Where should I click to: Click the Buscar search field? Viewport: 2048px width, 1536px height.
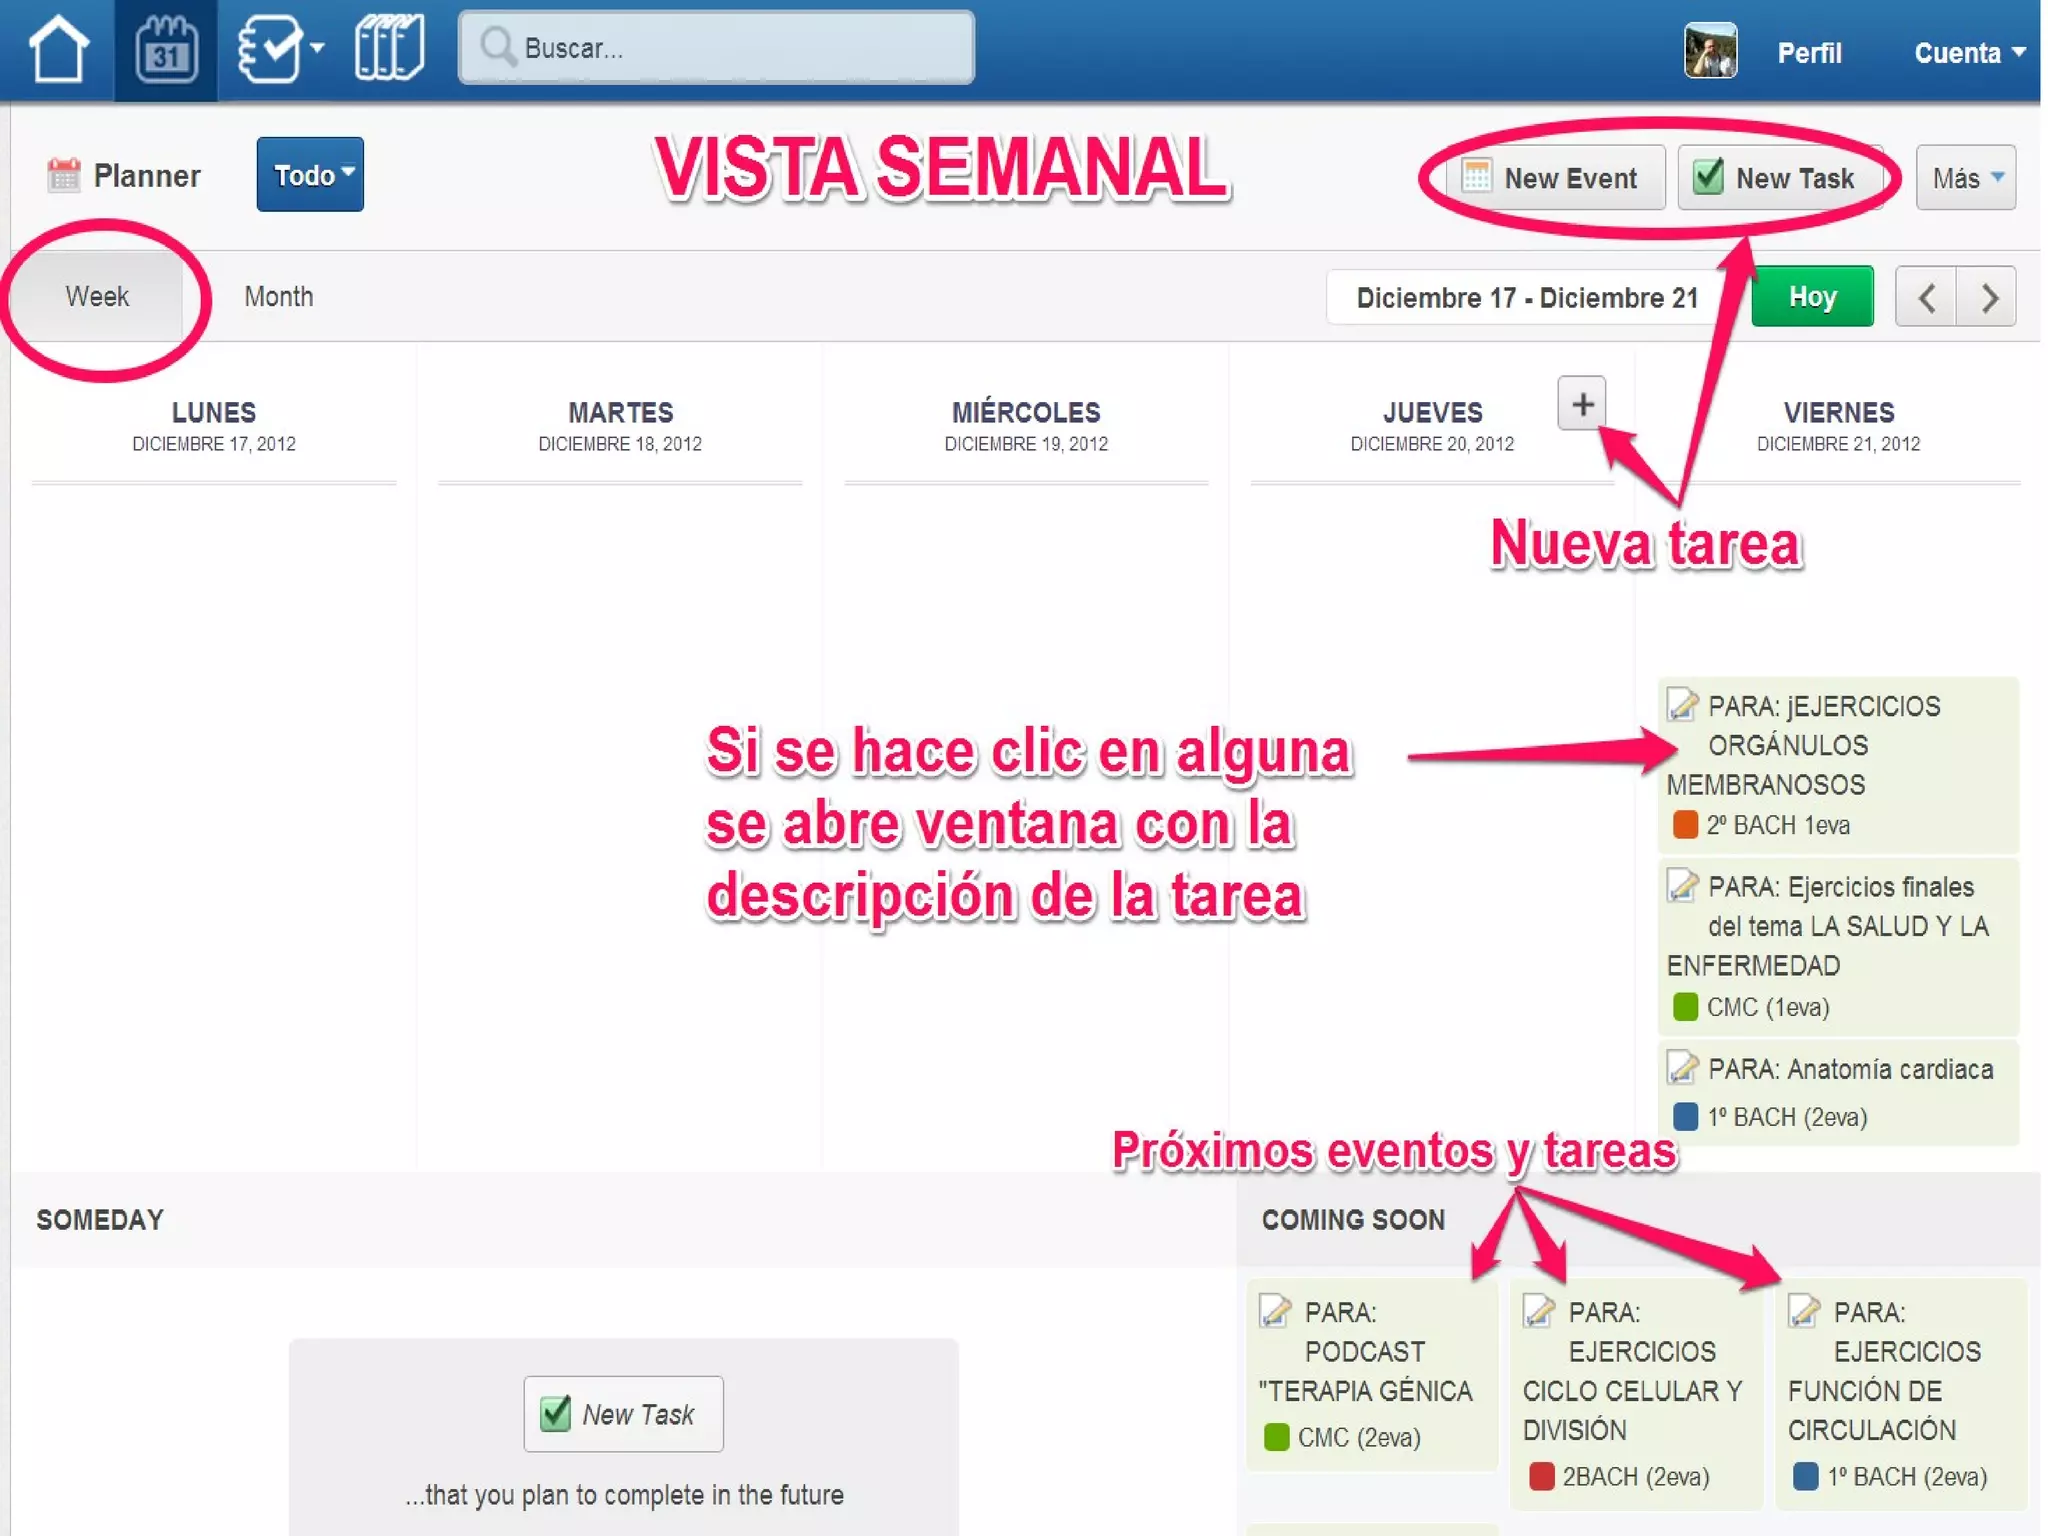[x=716, y=48]
